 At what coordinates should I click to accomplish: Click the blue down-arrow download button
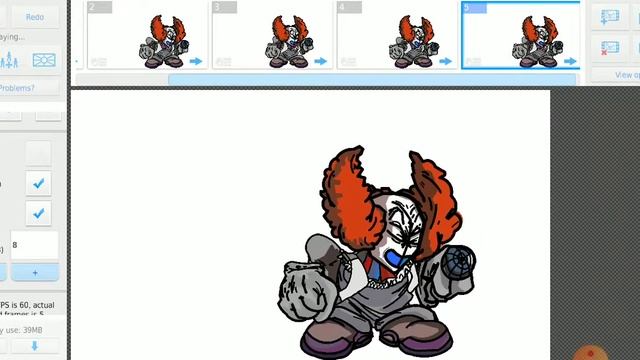tap(35, 346)
